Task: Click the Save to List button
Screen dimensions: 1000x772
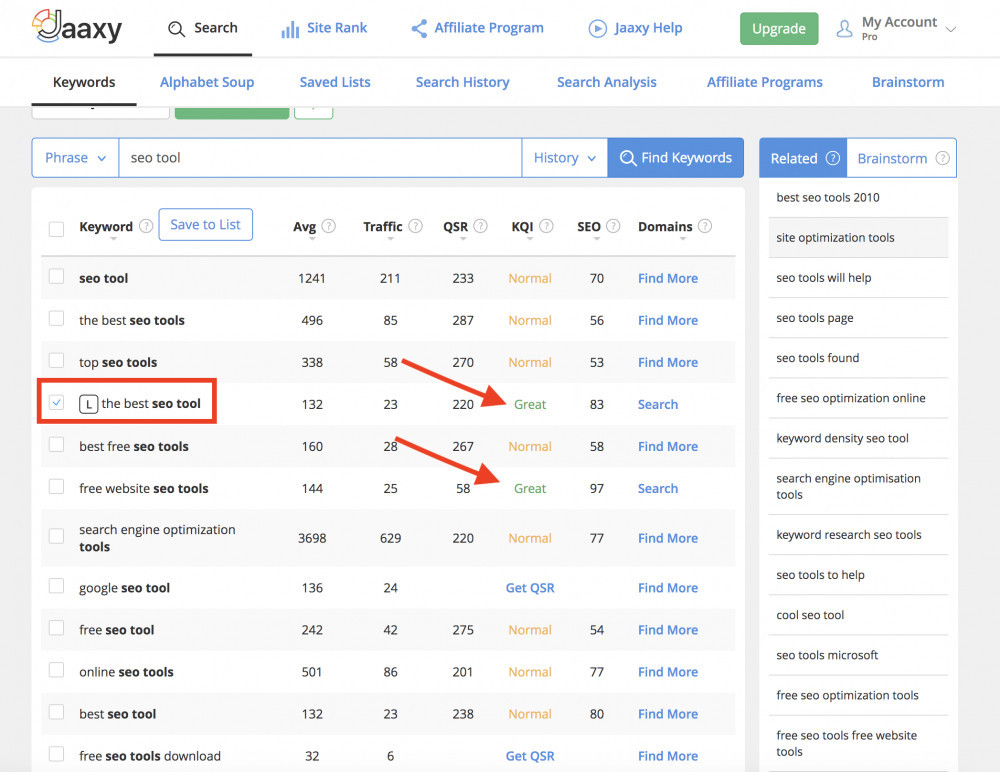Action: pyautogui.click(x=205, y=225)
